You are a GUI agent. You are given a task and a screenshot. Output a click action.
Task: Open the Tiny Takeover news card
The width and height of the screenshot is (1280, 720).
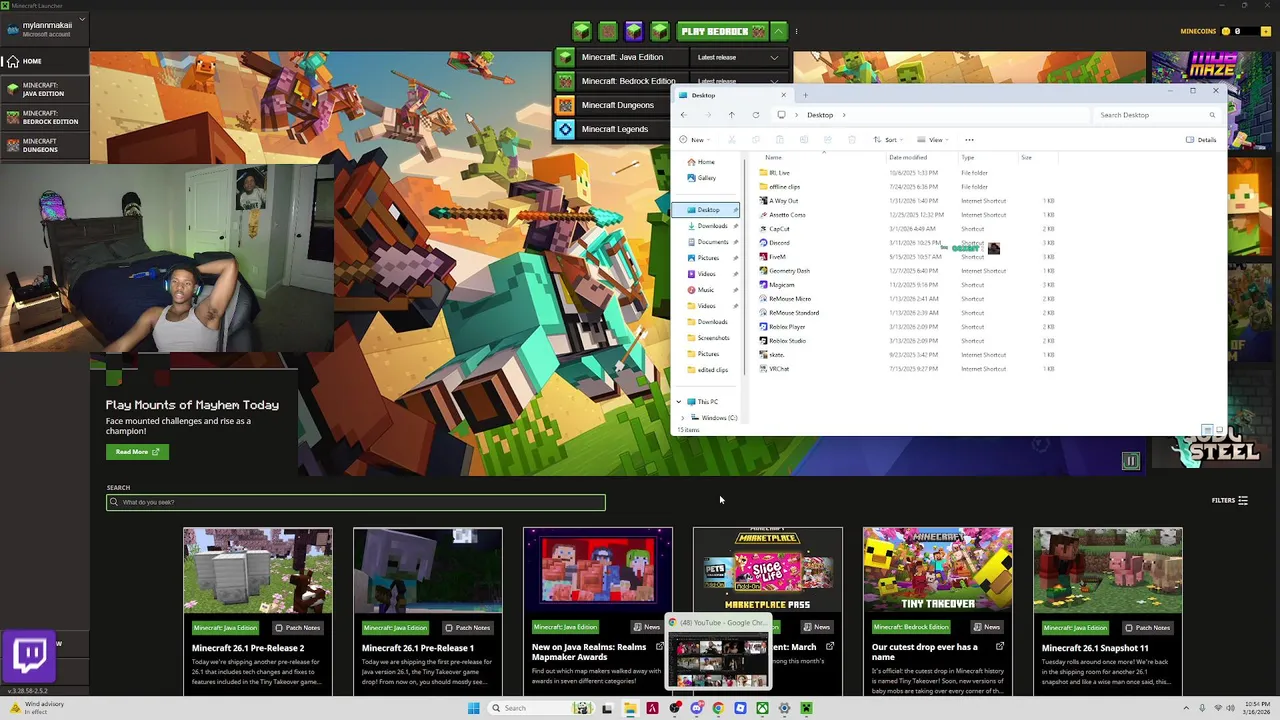tap(938, 612)
